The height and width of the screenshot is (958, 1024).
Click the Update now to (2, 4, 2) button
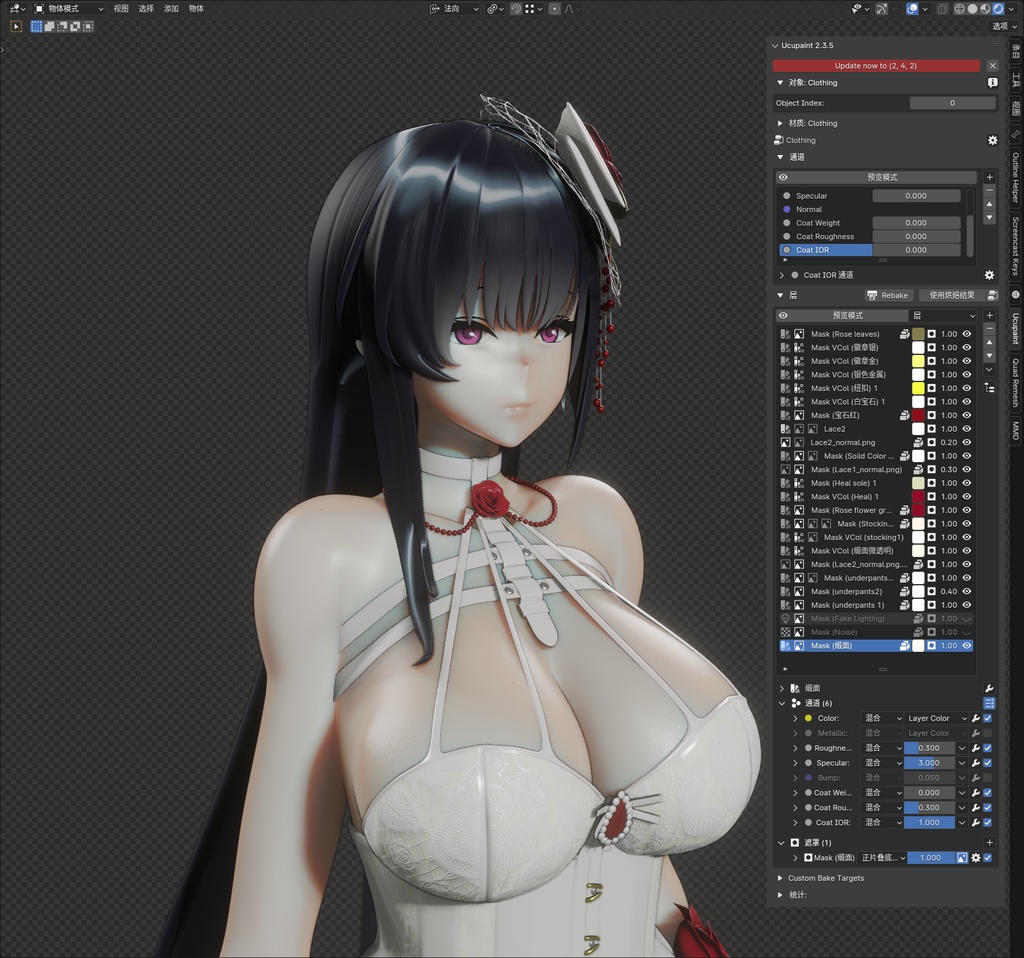pos(877,65)
